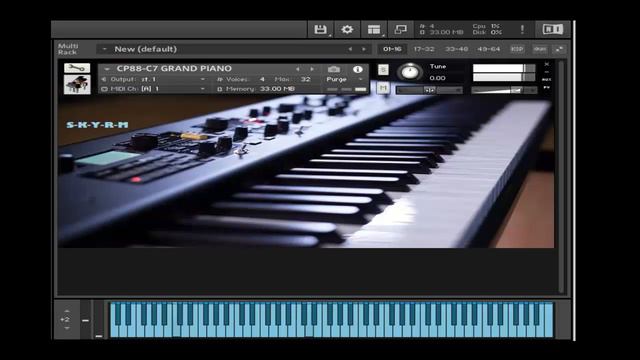Click the purge status indicator bars
Screen dimensions: 640x360
tap(346, 89)
